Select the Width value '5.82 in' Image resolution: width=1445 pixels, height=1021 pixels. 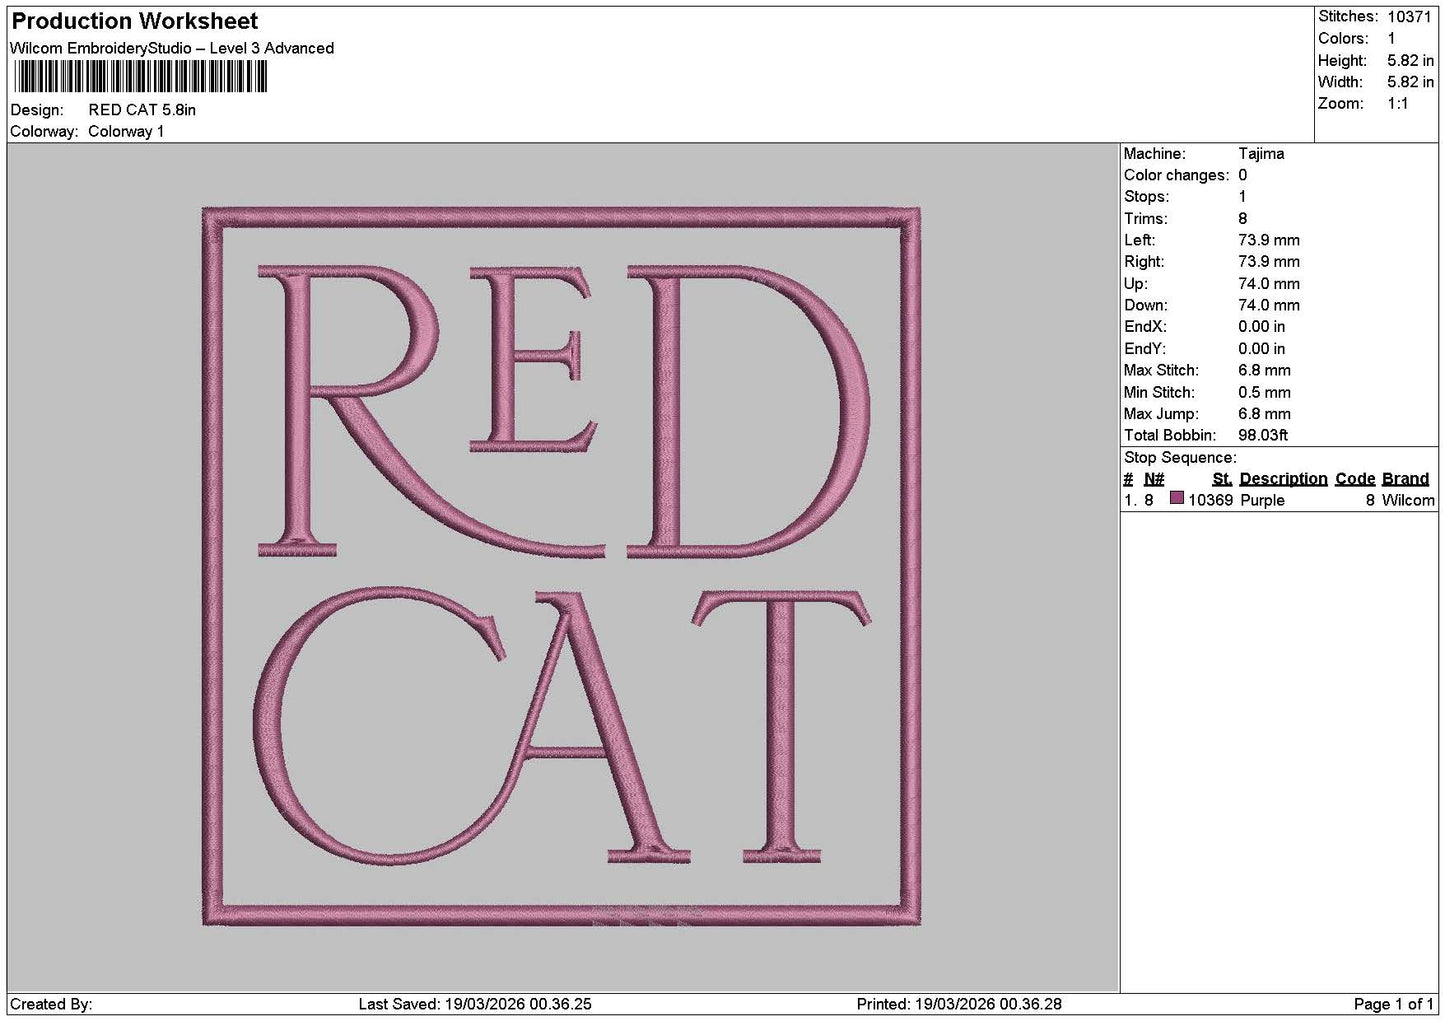click(x=1410, y=82)
